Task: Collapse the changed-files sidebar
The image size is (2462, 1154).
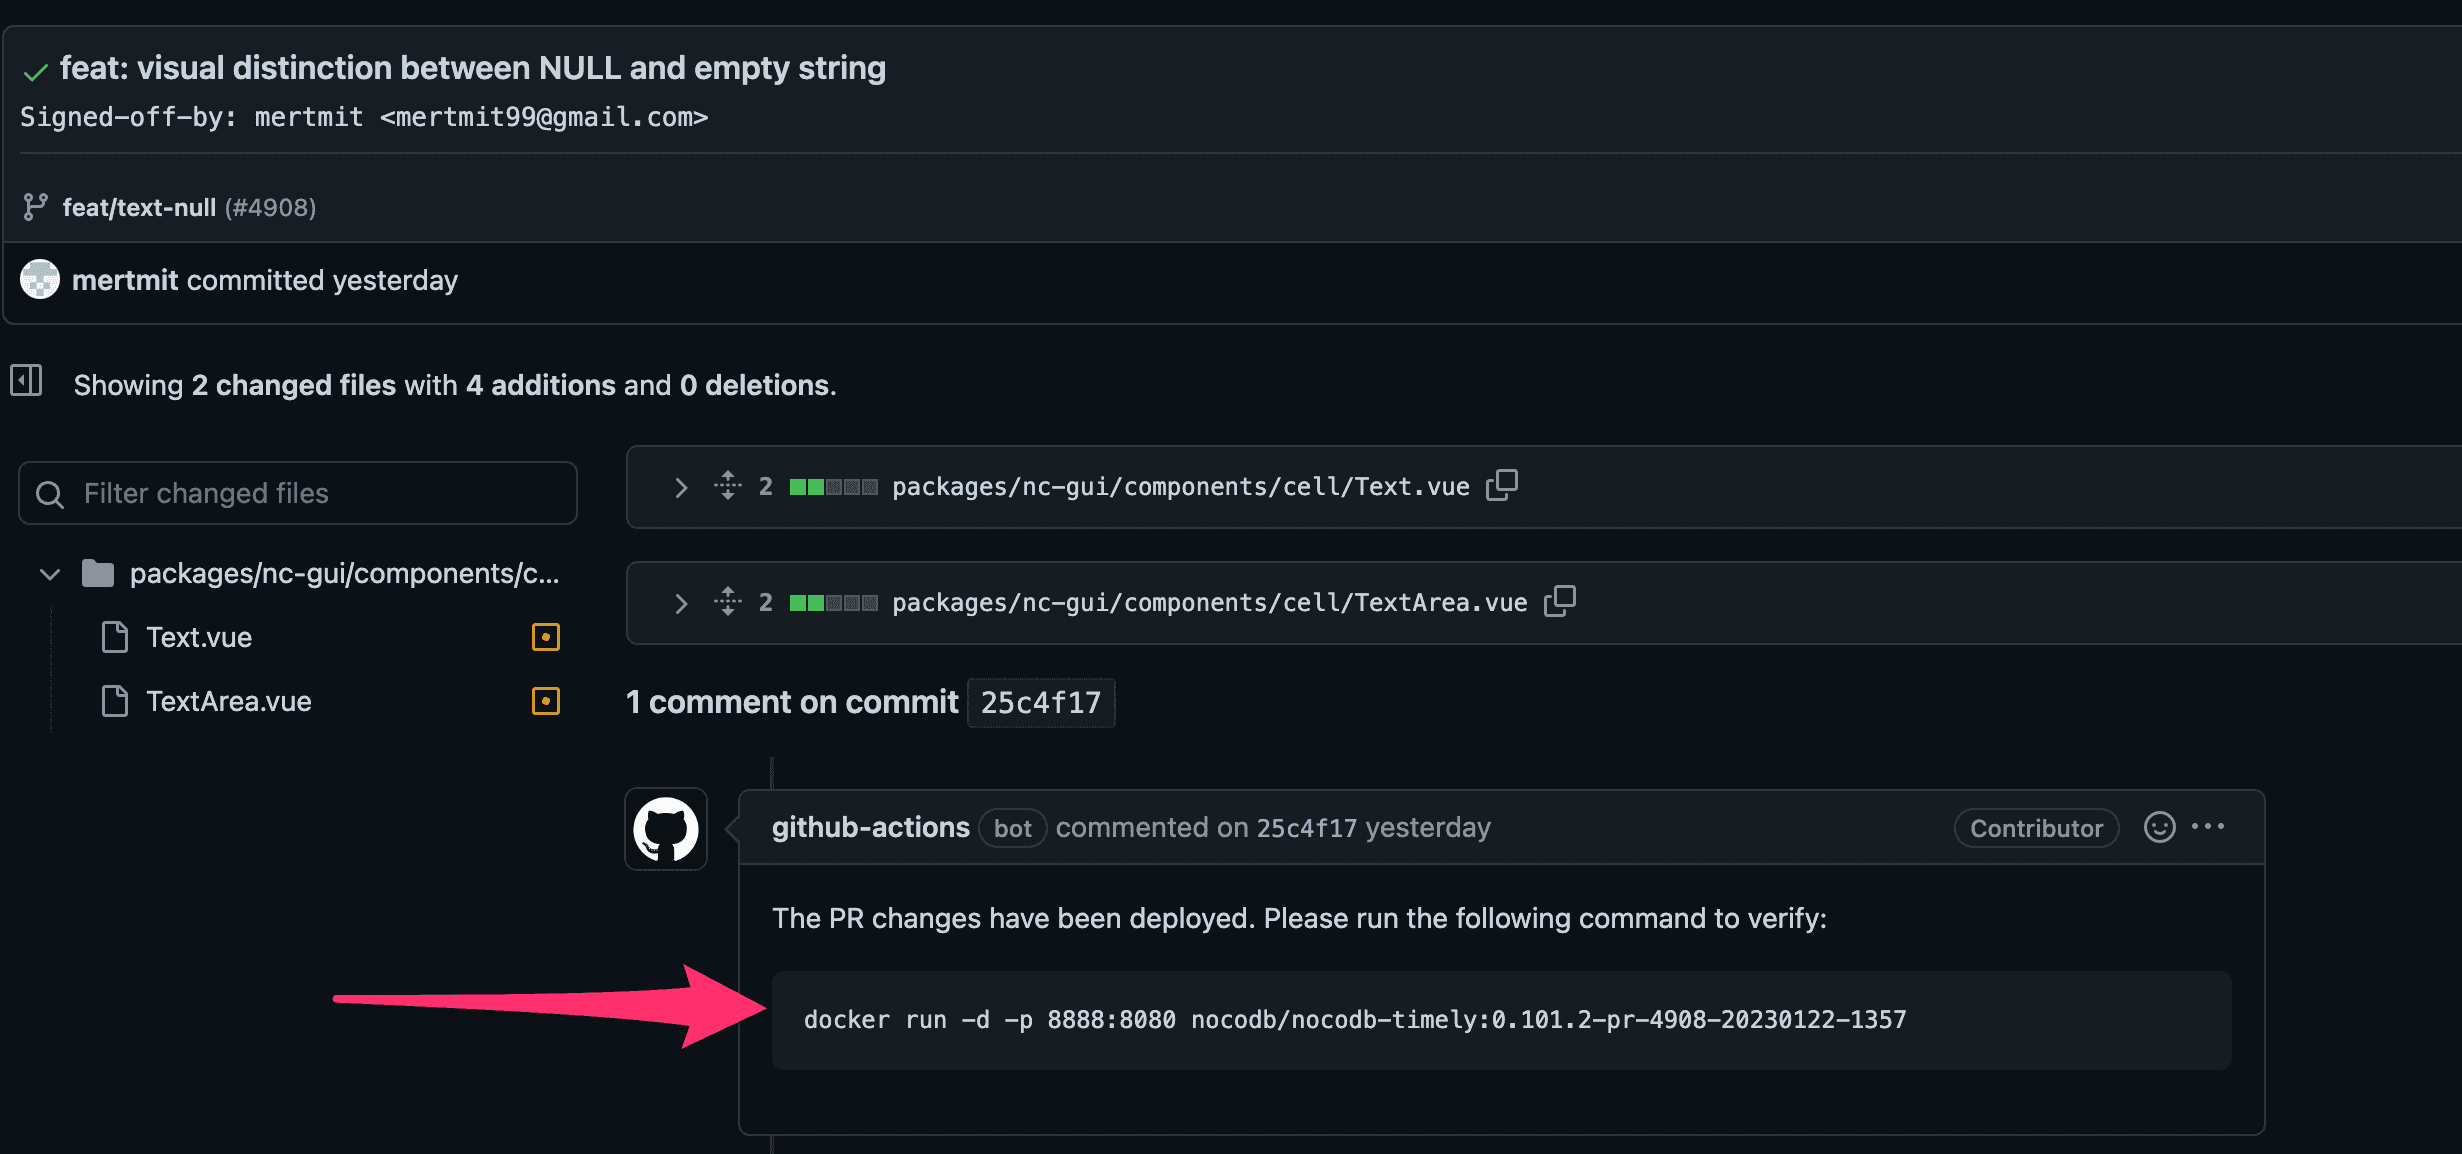Action: [25, 381]
